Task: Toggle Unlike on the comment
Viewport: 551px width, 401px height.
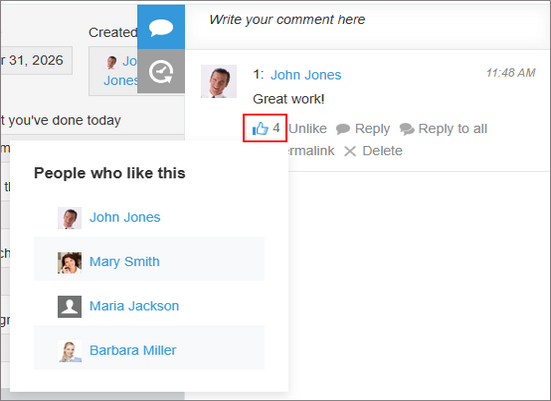Action: click(307, 129)
